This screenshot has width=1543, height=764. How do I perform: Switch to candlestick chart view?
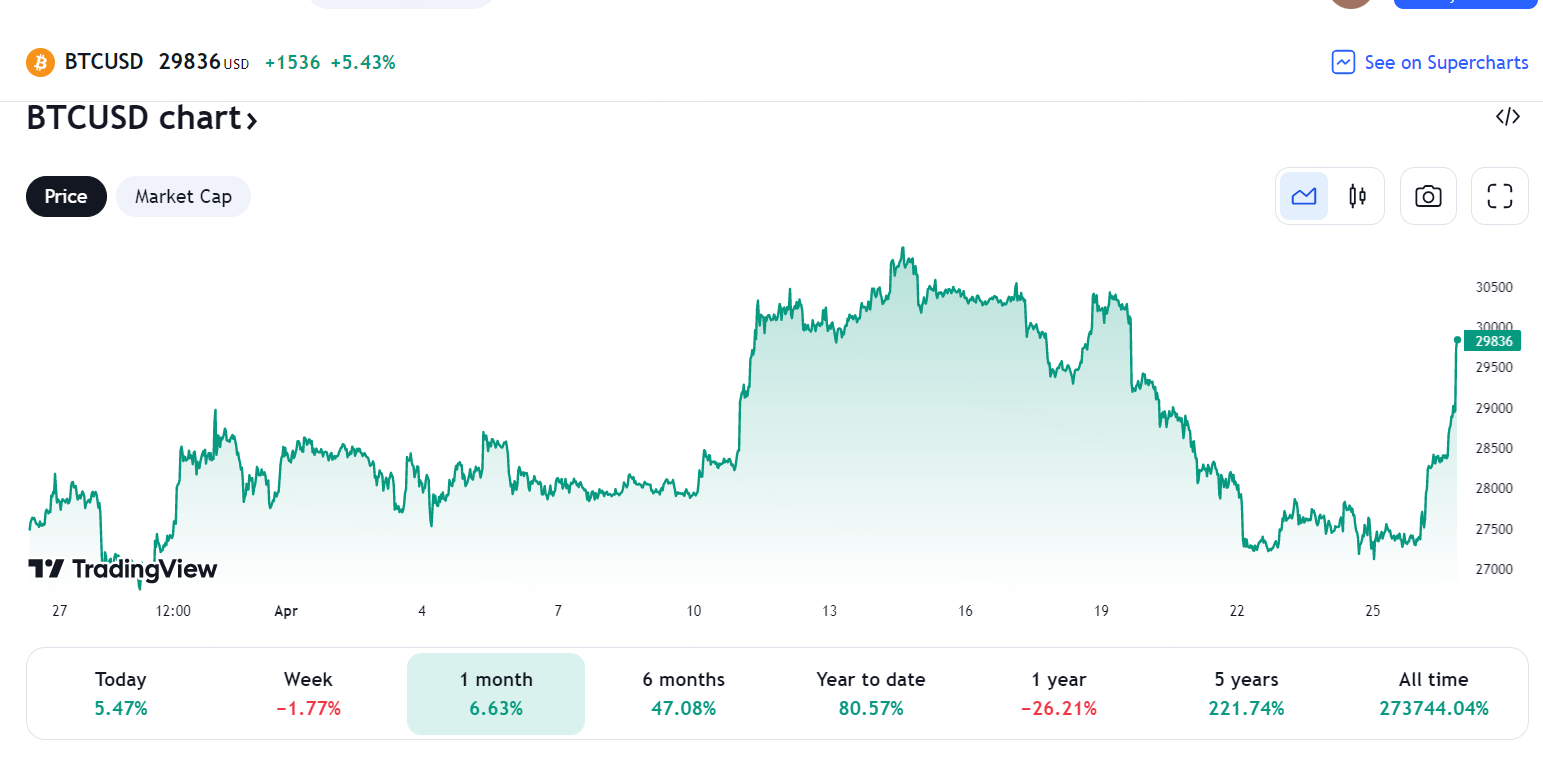[1357, 196]
